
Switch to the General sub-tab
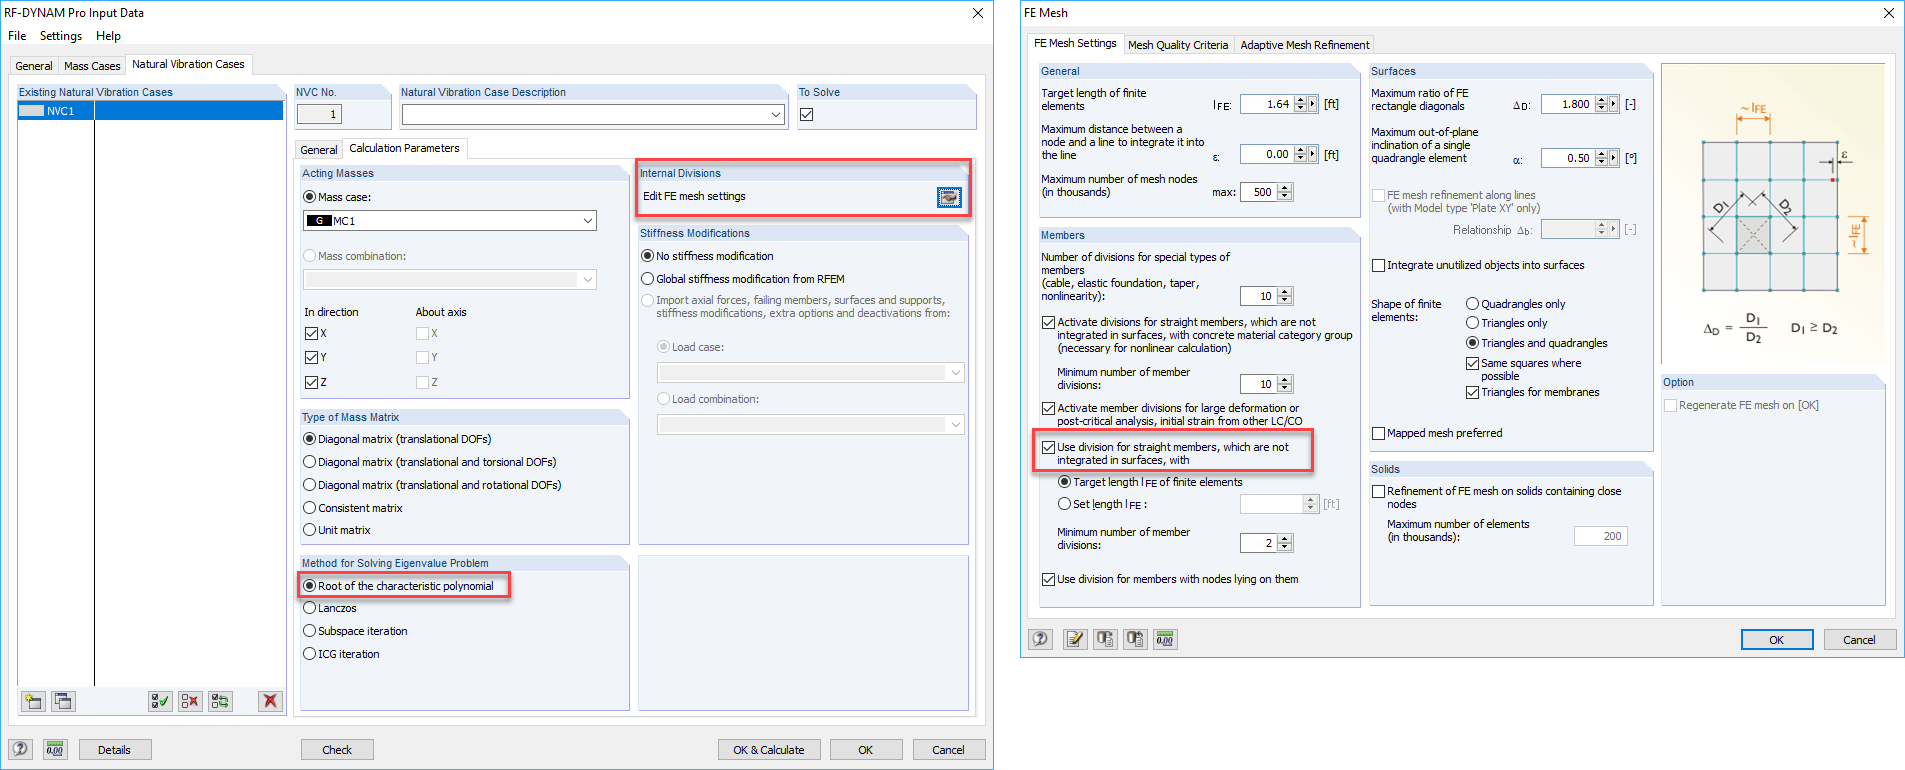click(319, 150)
